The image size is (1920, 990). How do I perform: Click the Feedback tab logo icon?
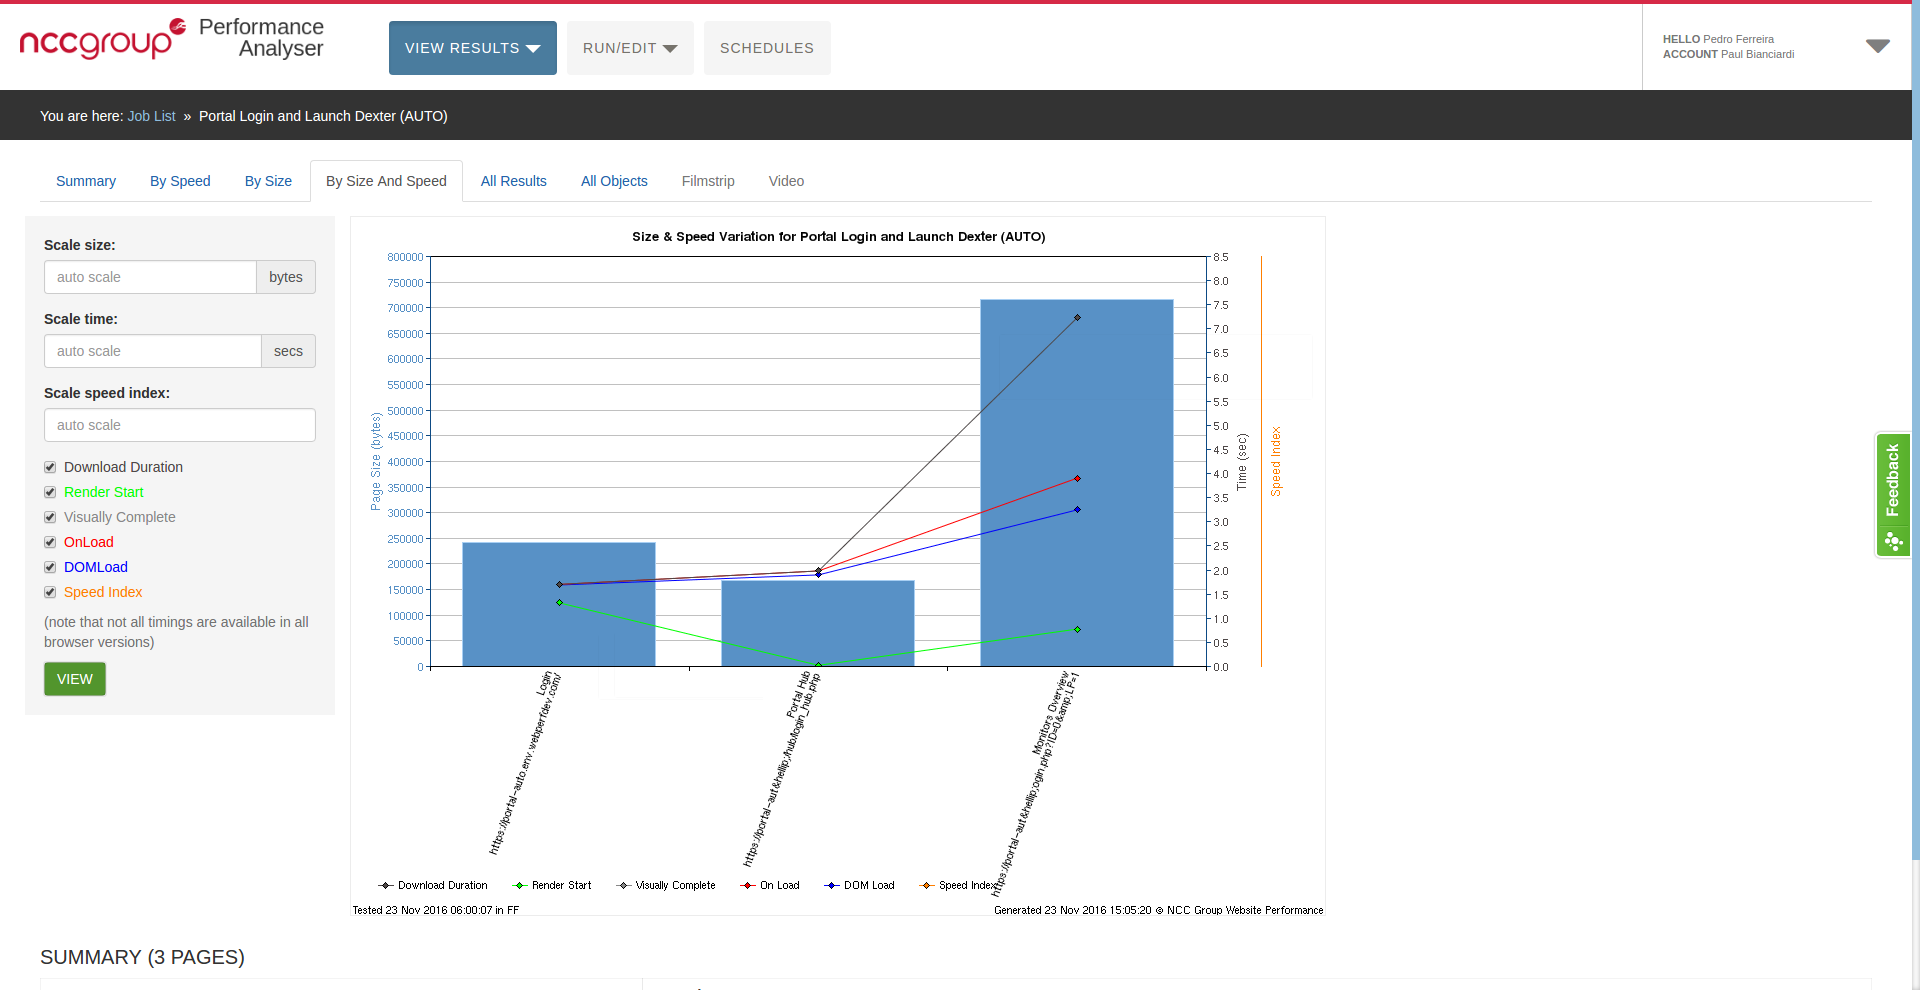tap(1892, 541)
